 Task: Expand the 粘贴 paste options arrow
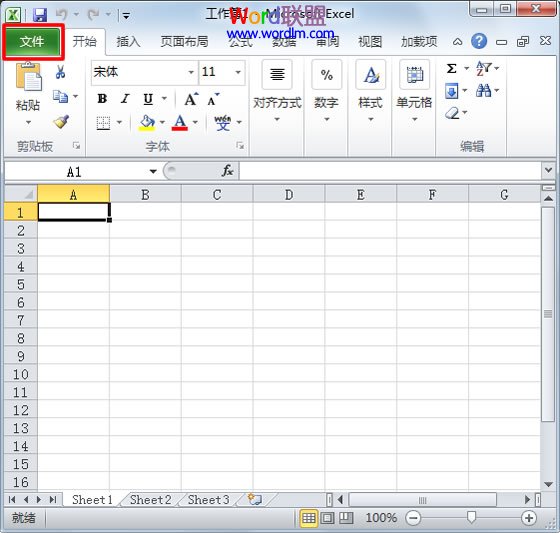(28, 123)
